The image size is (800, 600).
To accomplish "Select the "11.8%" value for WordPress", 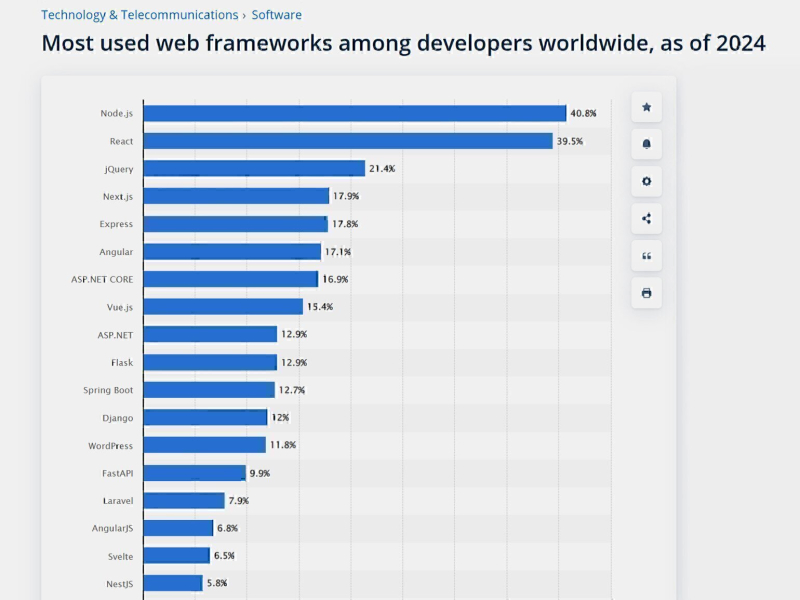I will (x=283, y=445).
